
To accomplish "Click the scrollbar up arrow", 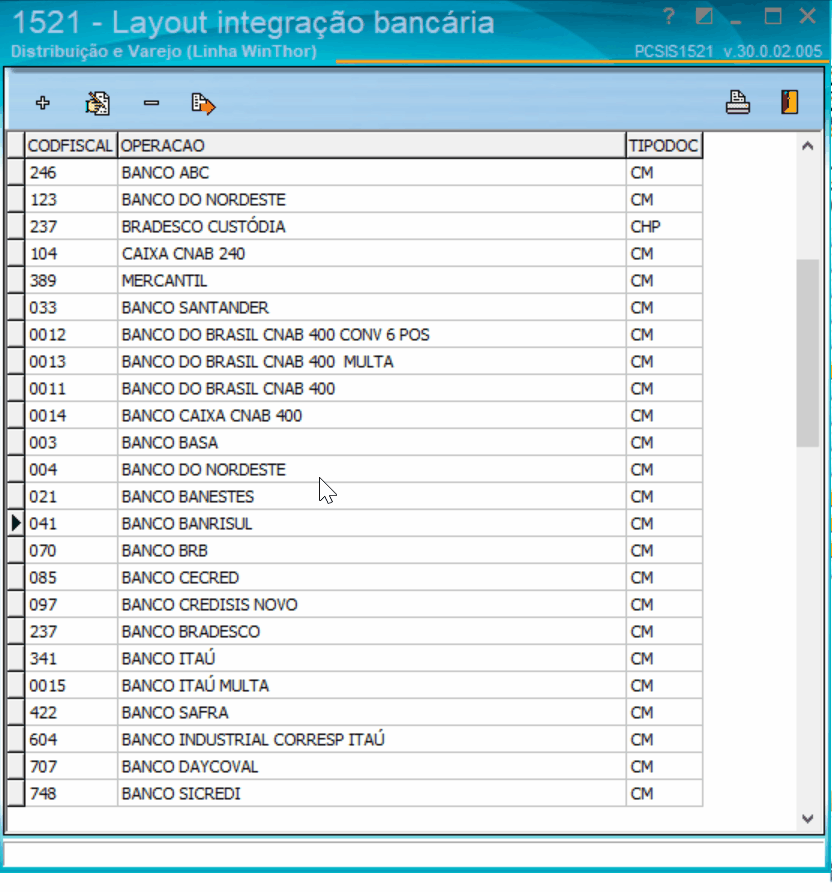I will [808, 146].
